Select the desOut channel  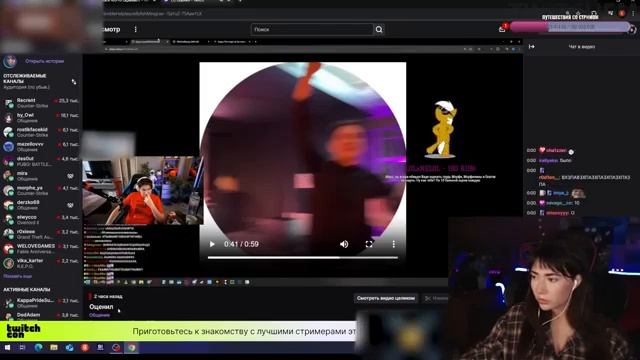pyautogui.click(x=41, y=161)
